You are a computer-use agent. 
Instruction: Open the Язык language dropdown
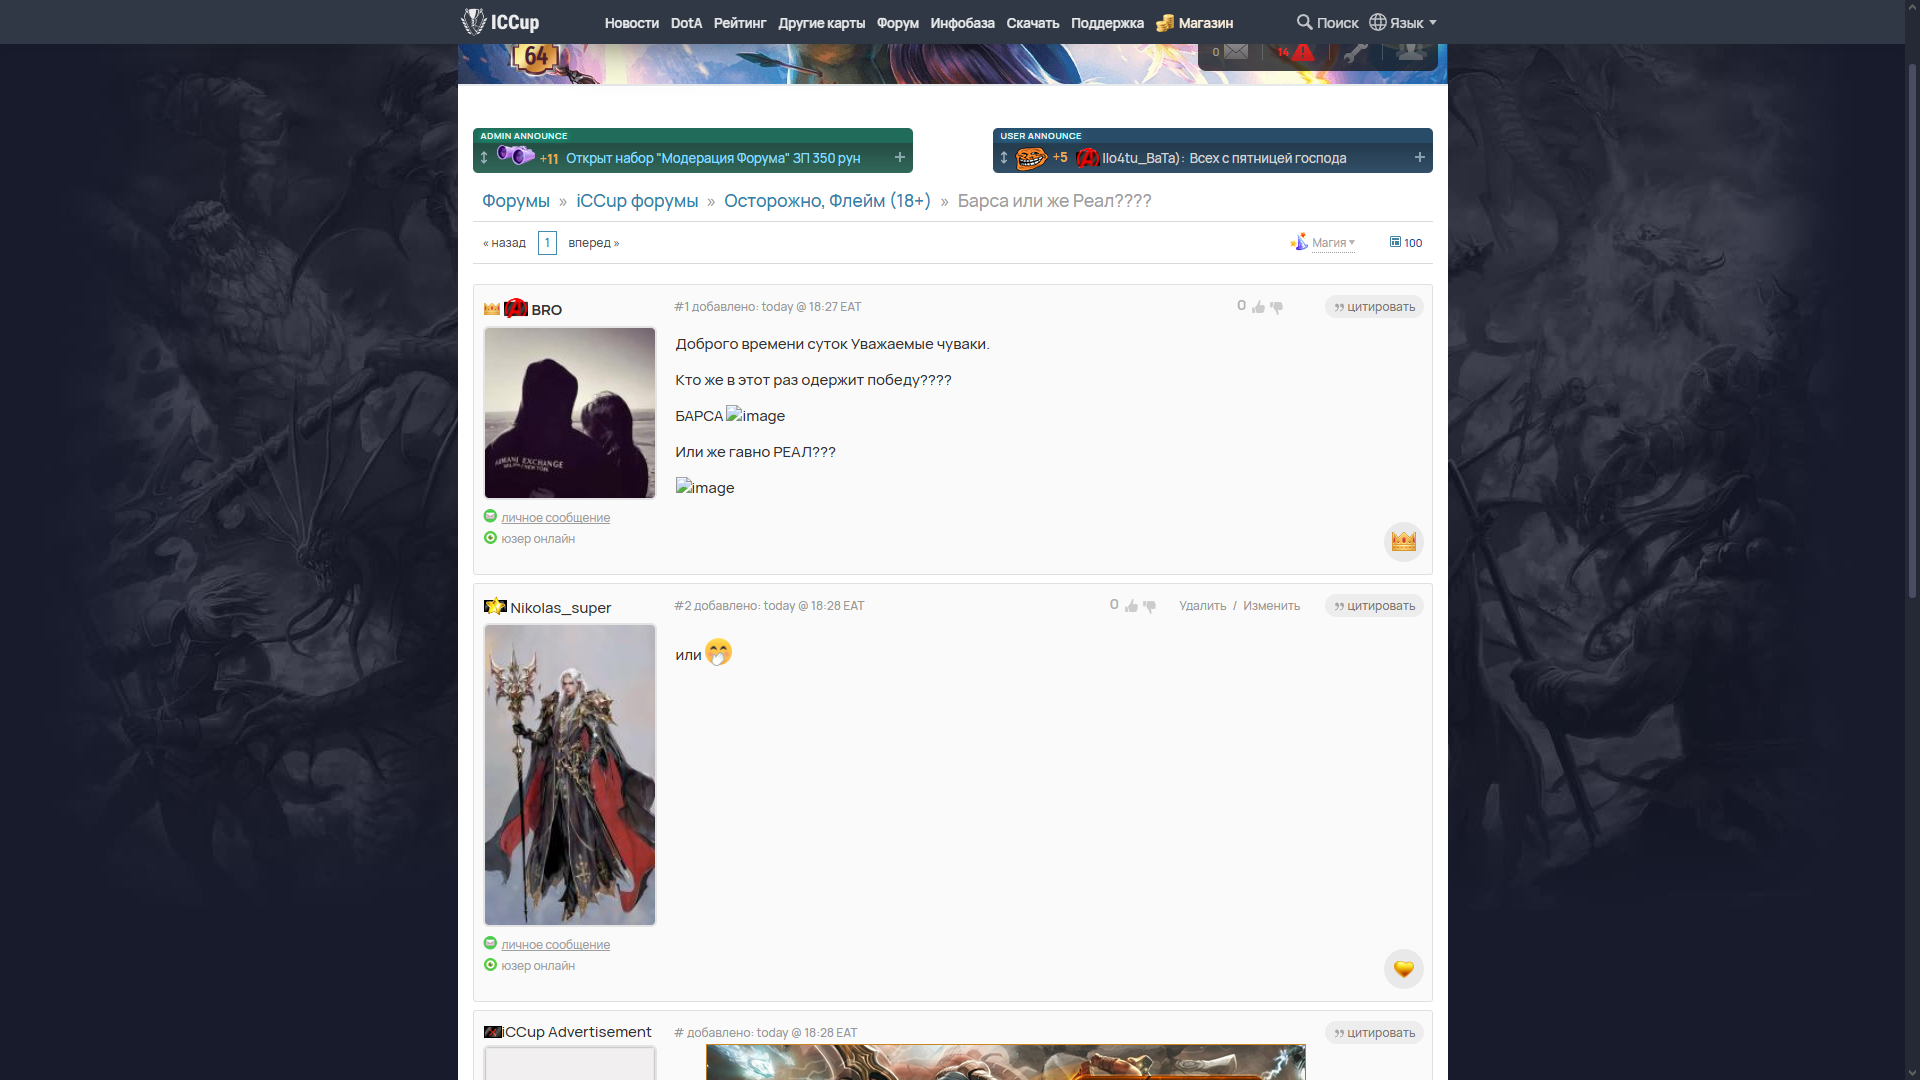(1403, 22)
